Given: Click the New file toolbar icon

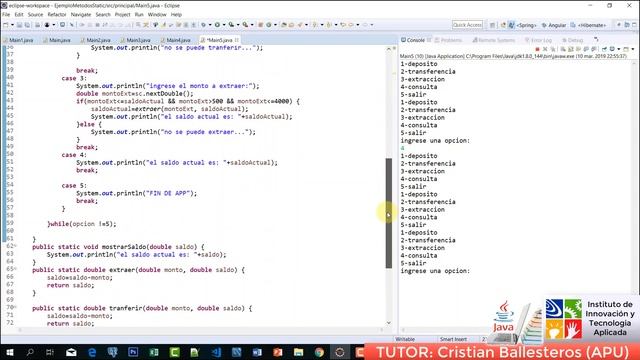Looking at the screenshot, I should coord(5,25).
